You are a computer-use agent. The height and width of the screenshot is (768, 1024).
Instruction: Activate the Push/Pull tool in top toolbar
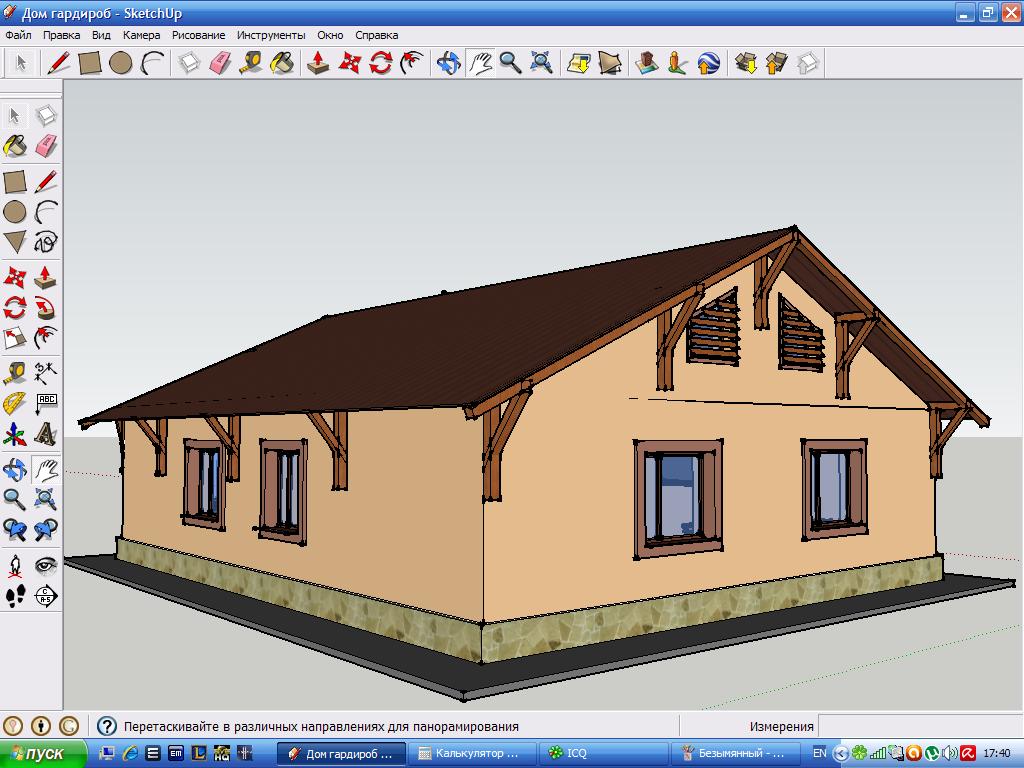(x=318, y=63)
